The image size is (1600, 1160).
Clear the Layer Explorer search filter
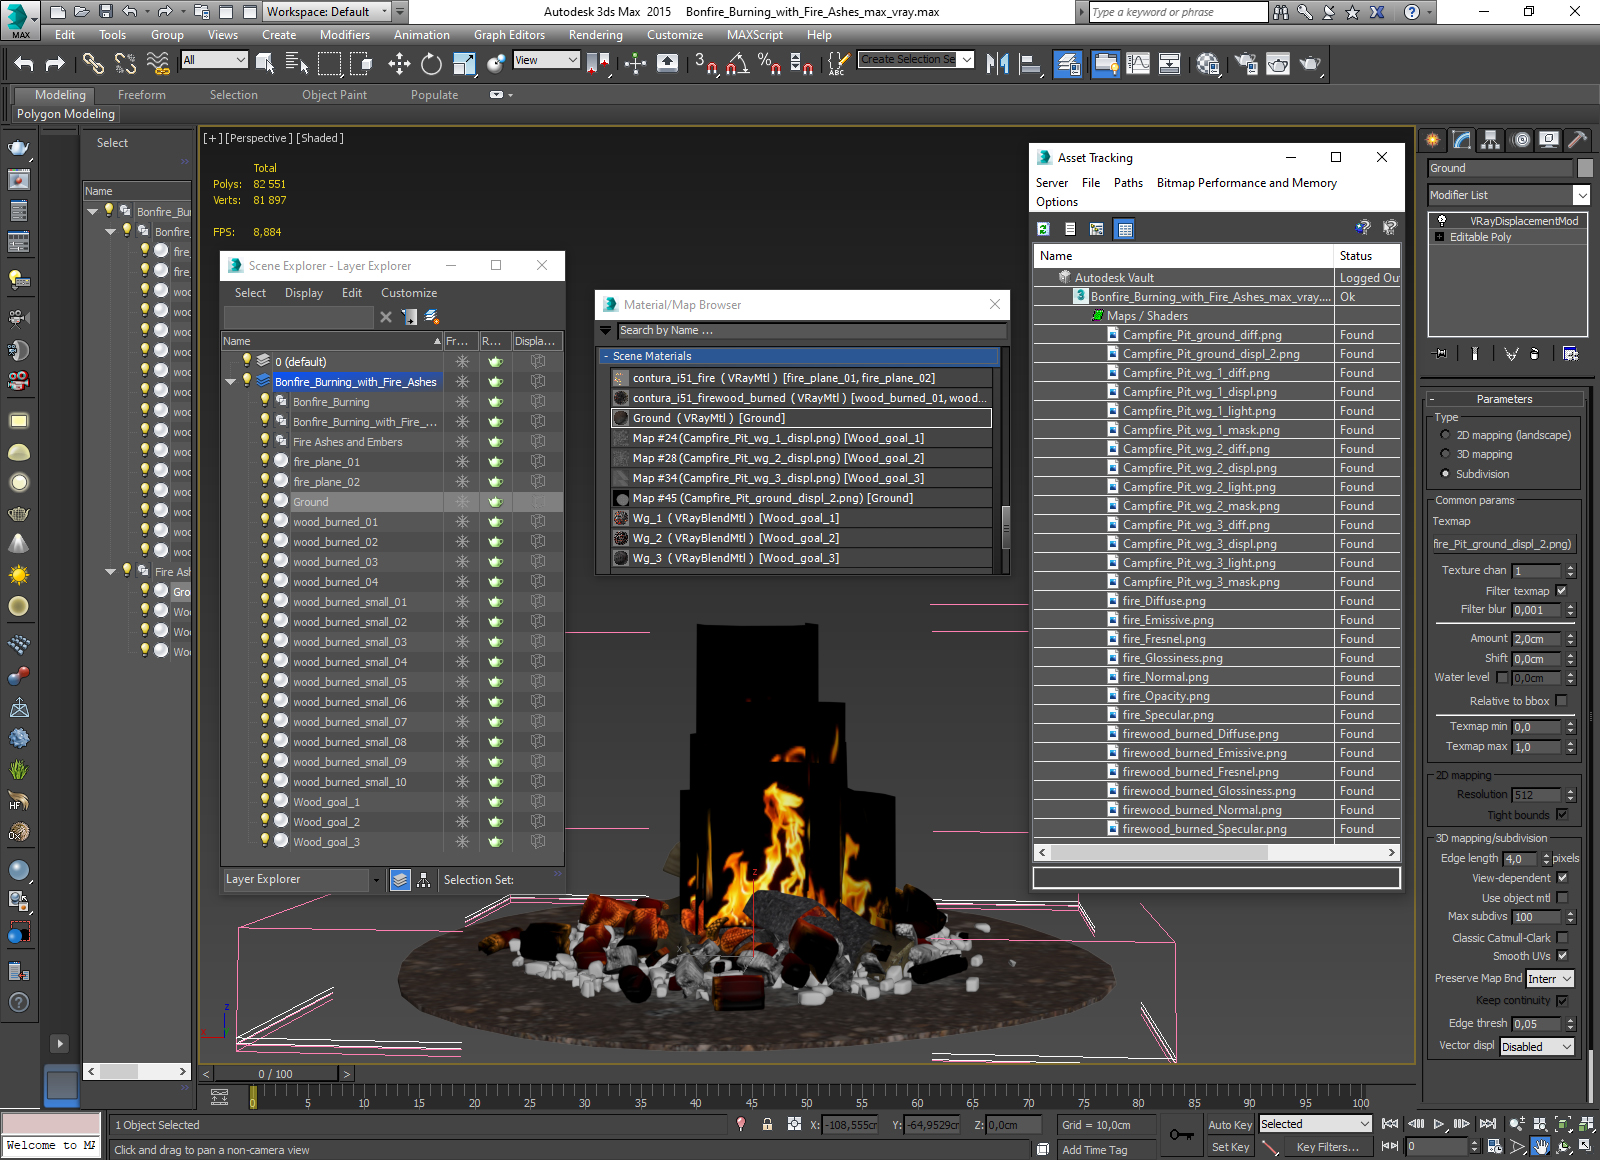(x=386, y=317)
